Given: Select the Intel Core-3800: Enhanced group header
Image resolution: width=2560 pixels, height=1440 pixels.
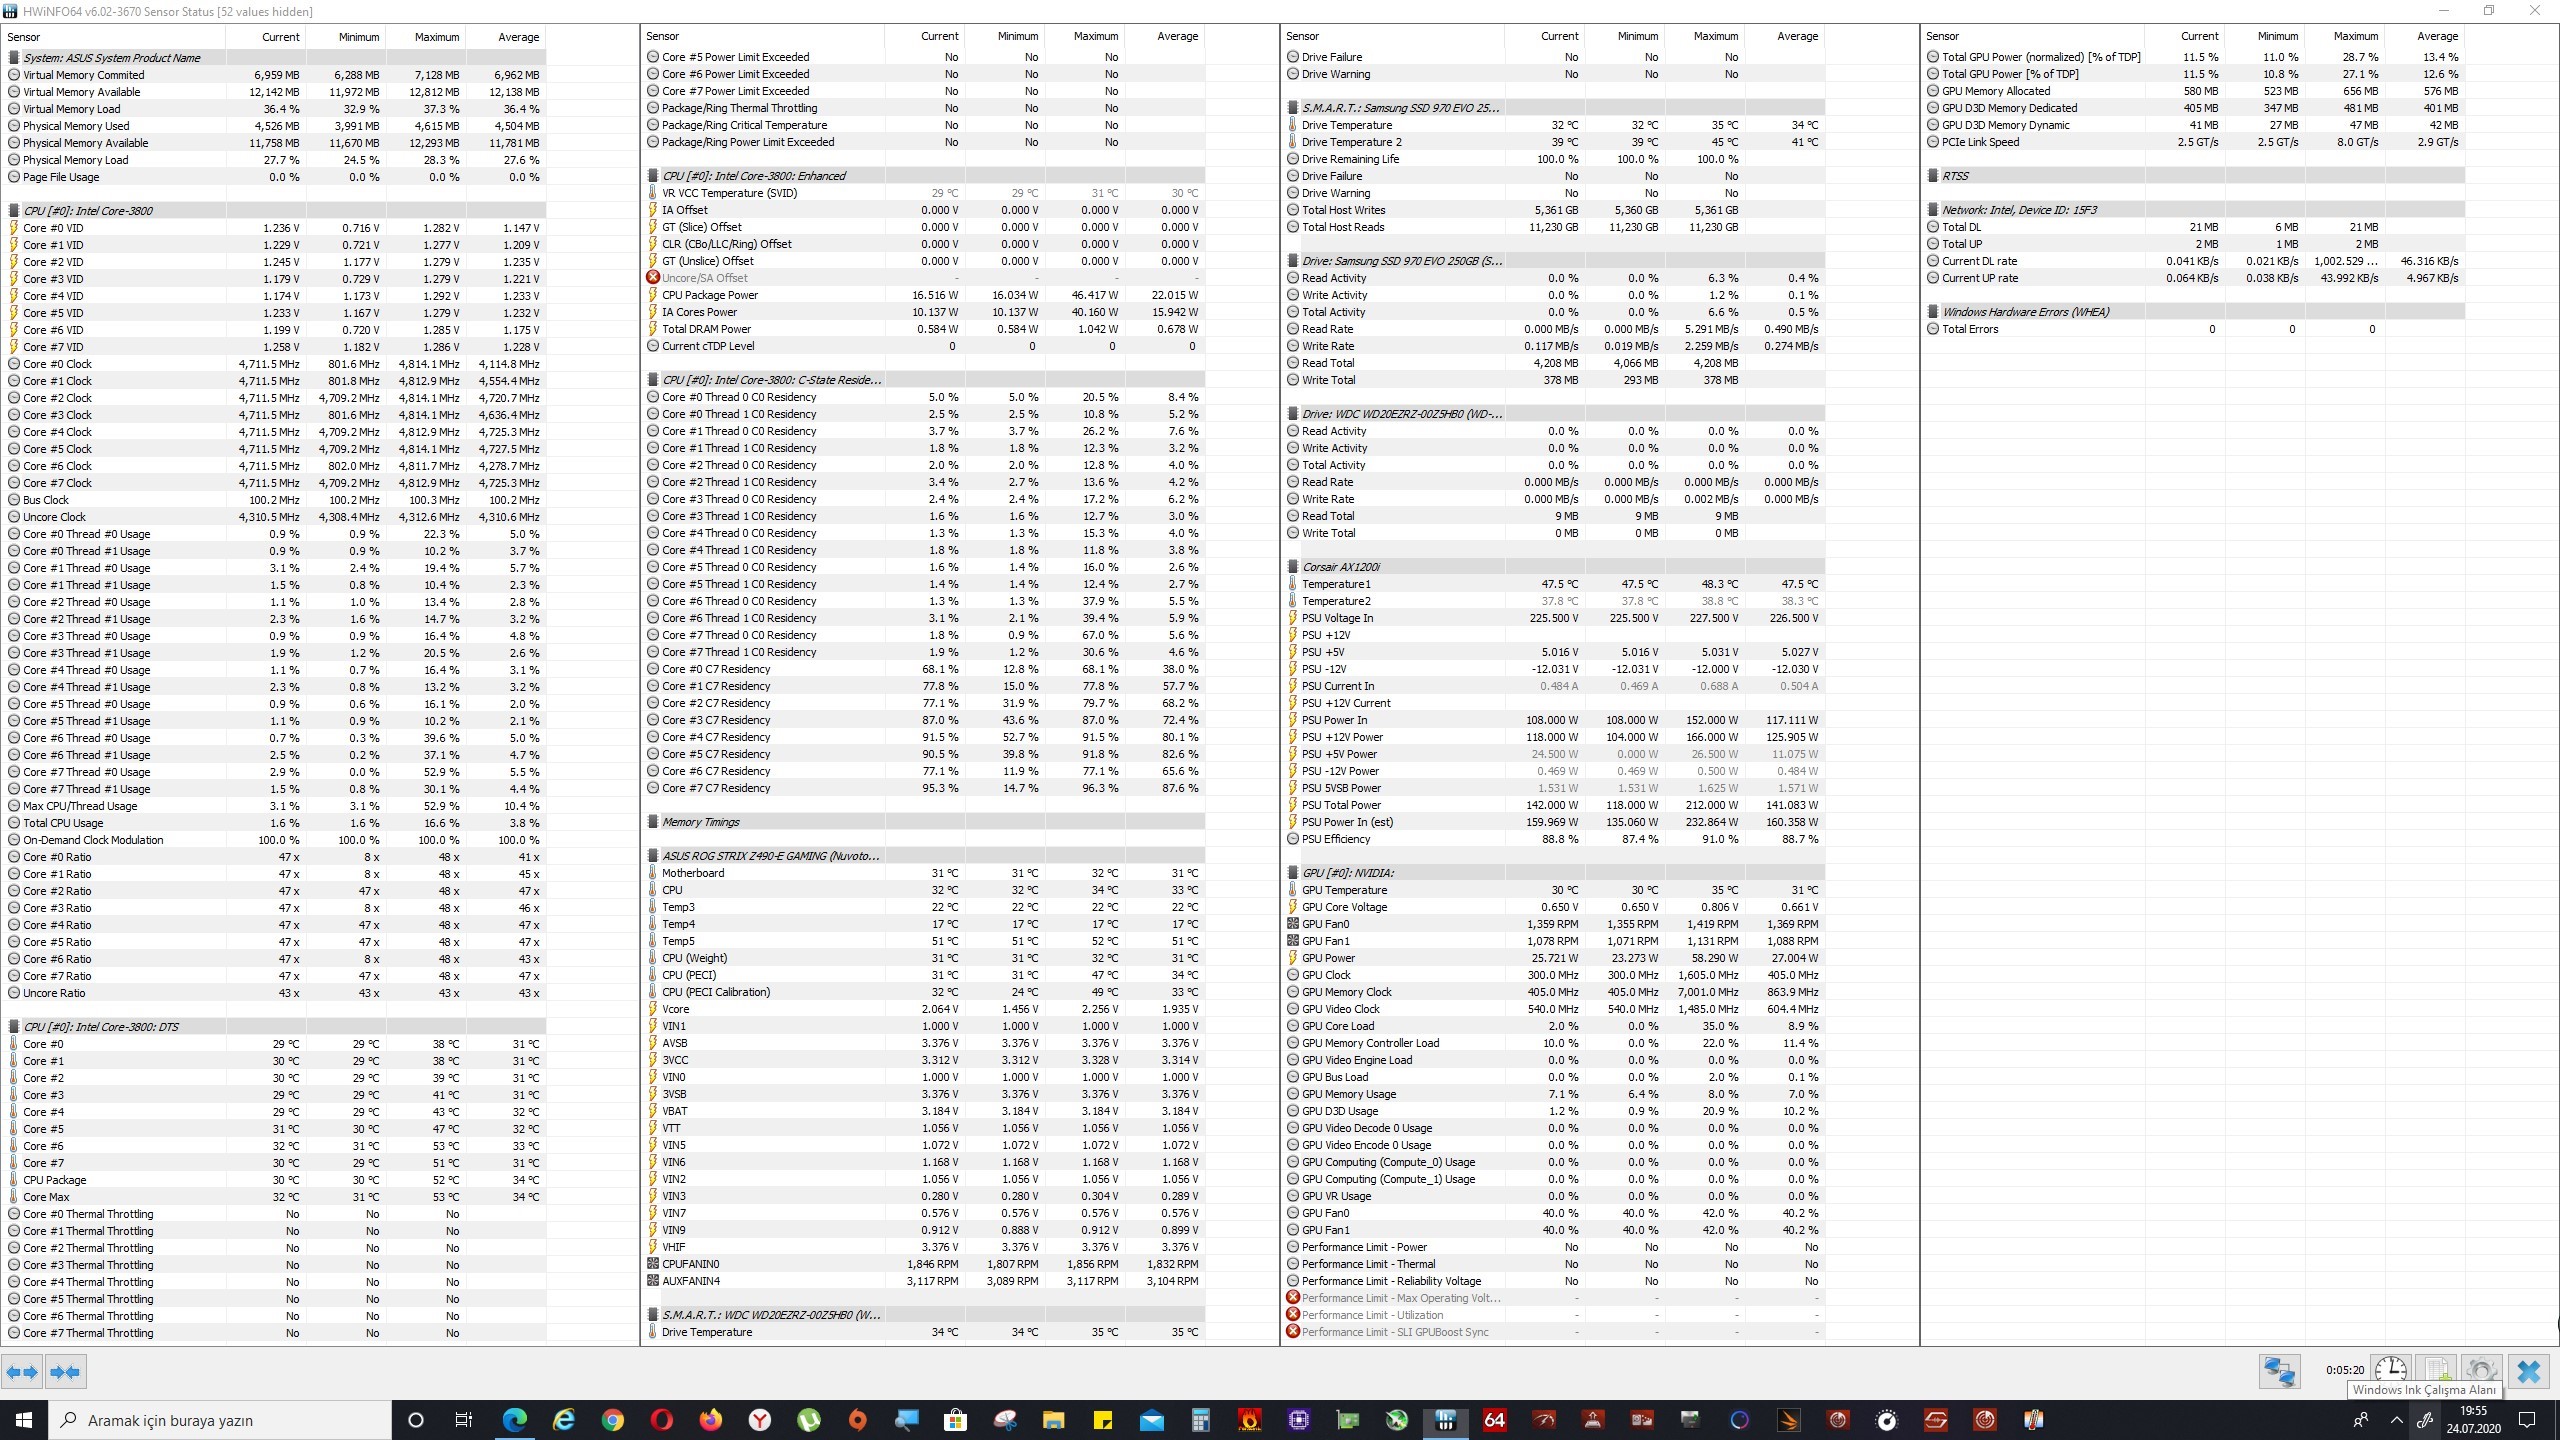Looking at the screenshot, I should tap(925, 176).
